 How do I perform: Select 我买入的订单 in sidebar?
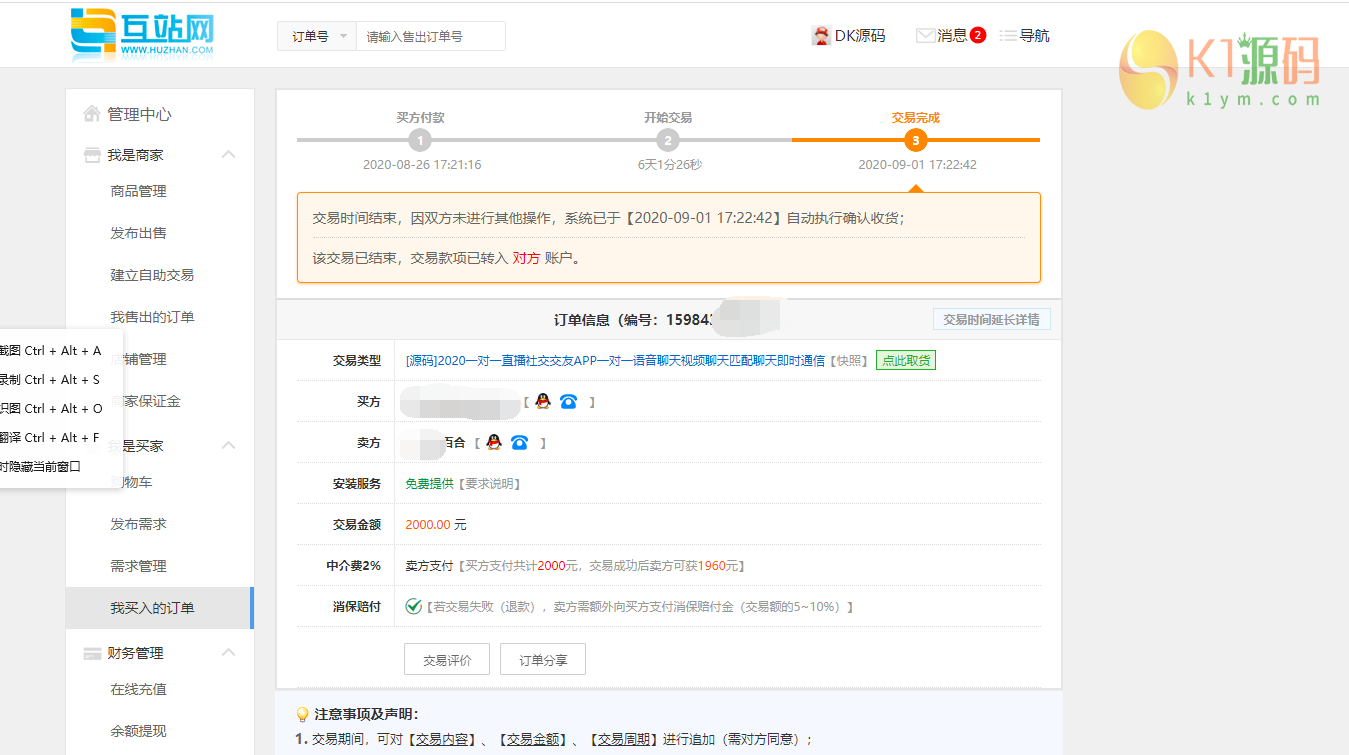point(152,608)
